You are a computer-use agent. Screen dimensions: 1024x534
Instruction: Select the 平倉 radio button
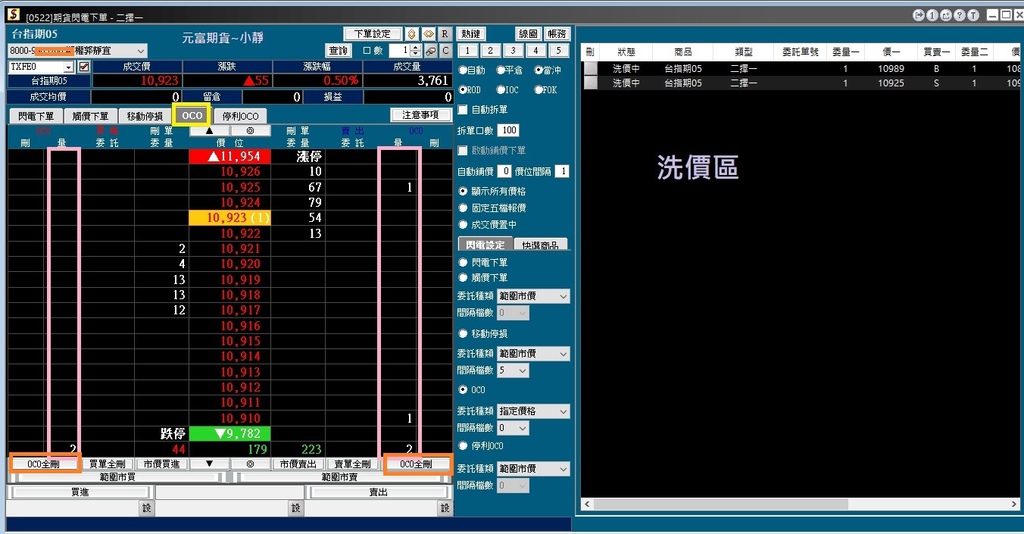(501, 70)
